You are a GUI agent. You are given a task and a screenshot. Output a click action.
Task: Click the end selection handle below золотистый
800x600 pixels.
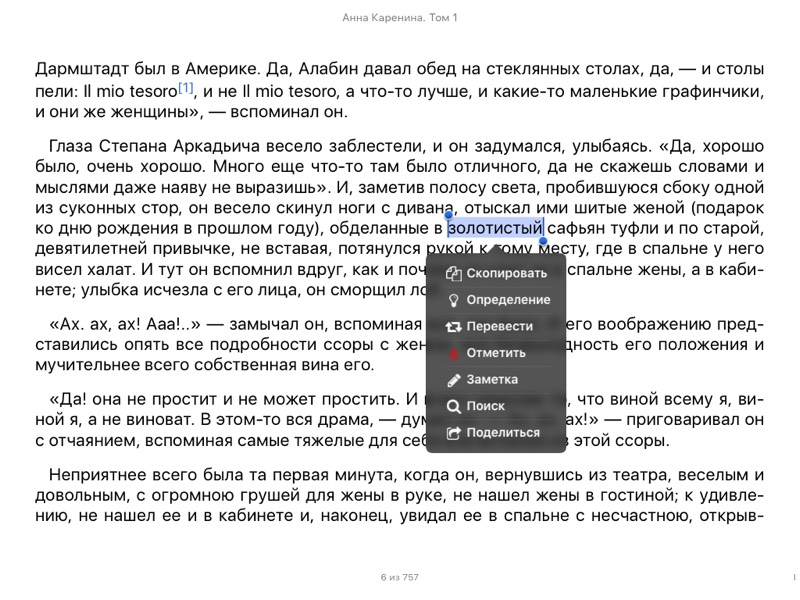coord(543,241)
